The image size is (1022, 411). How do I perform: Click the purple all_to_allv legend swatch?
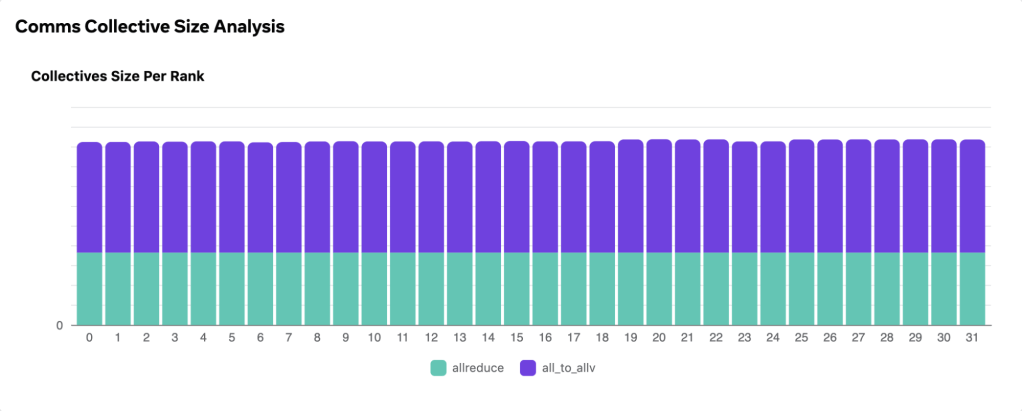pyautogui.click(x=528, y=368)
